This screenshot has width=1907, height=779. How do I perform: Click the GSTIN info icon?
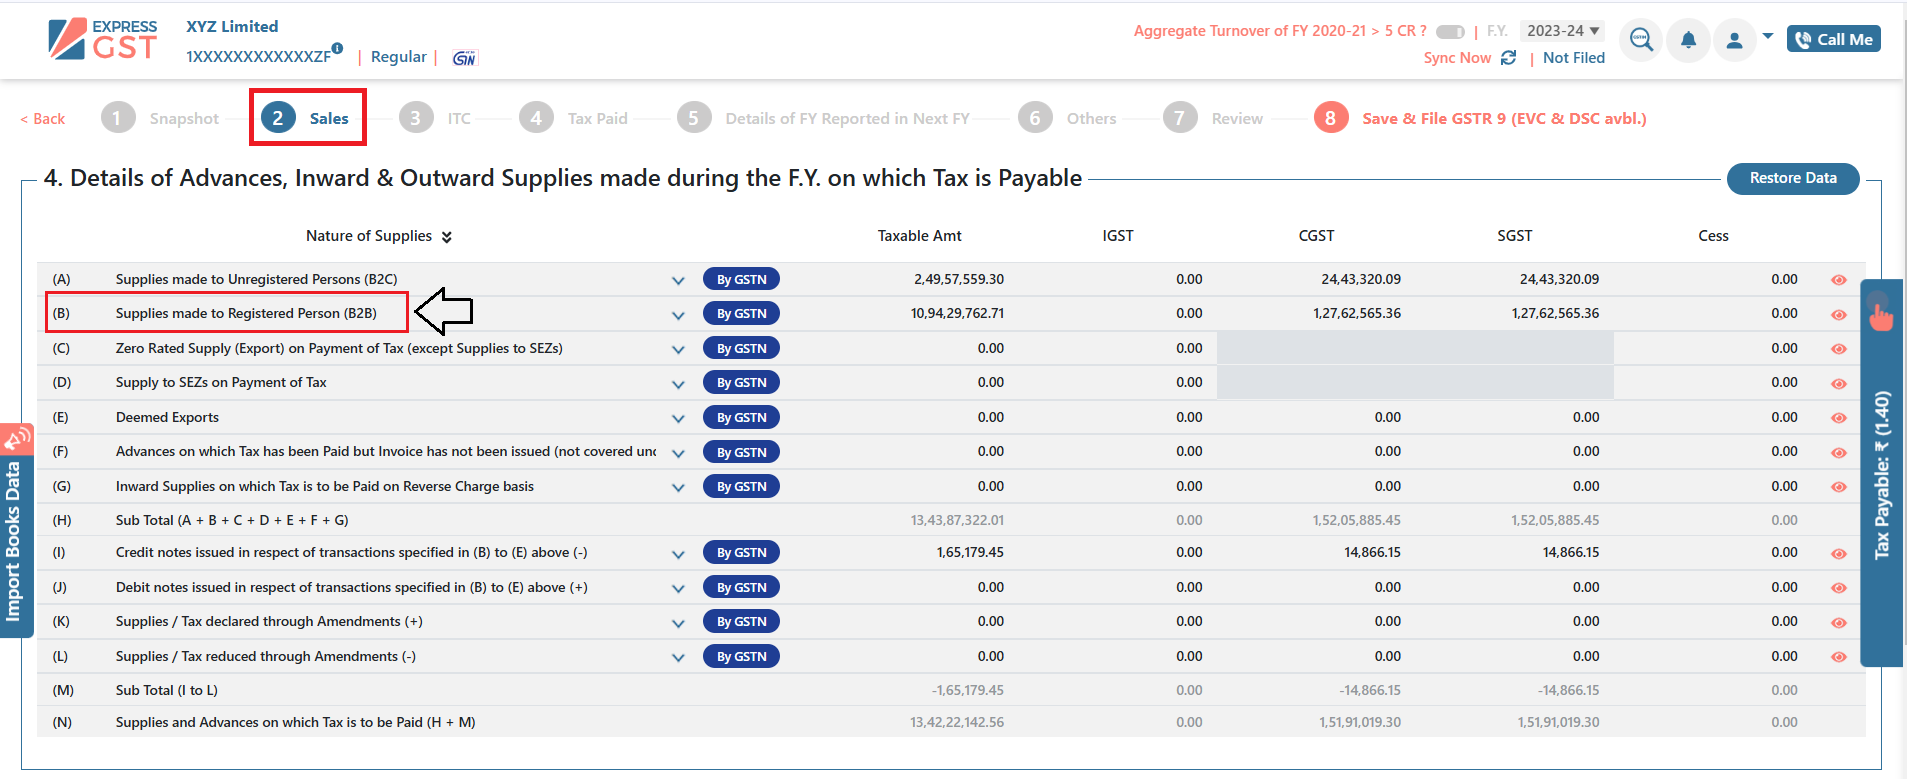tap(337, 48)
